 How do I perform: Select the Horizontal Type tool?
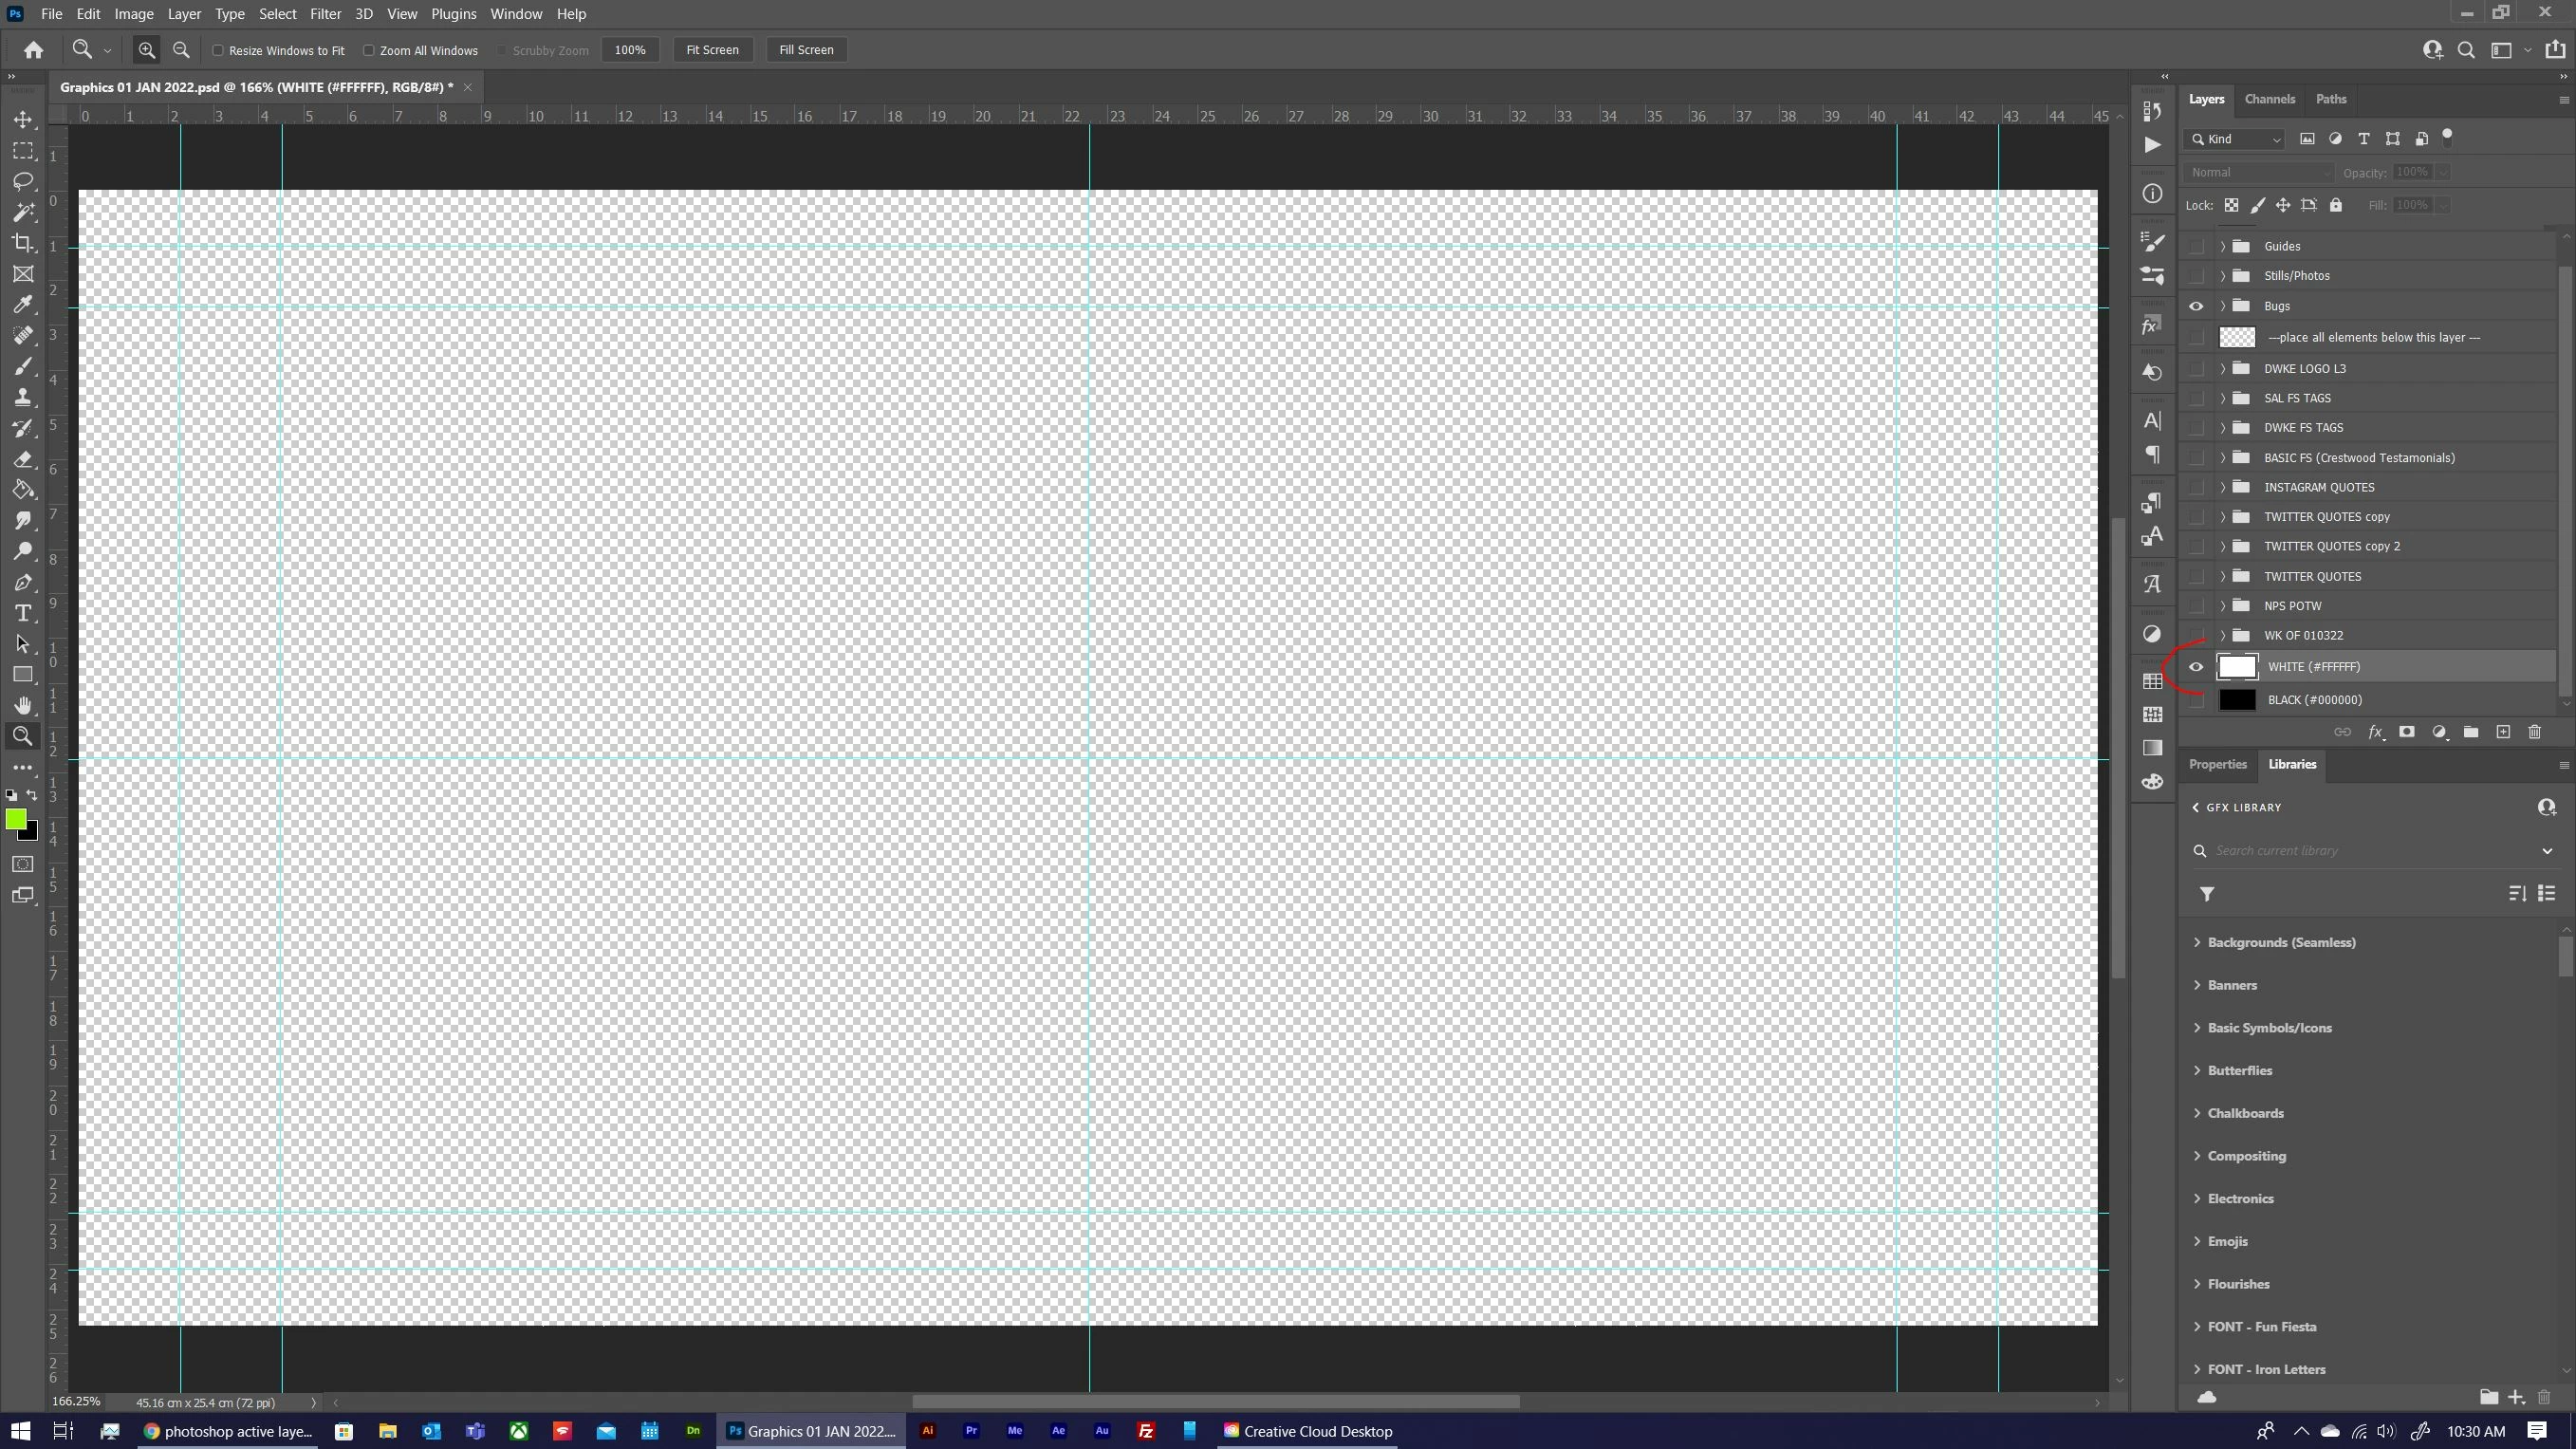click(x=23, y=613)
